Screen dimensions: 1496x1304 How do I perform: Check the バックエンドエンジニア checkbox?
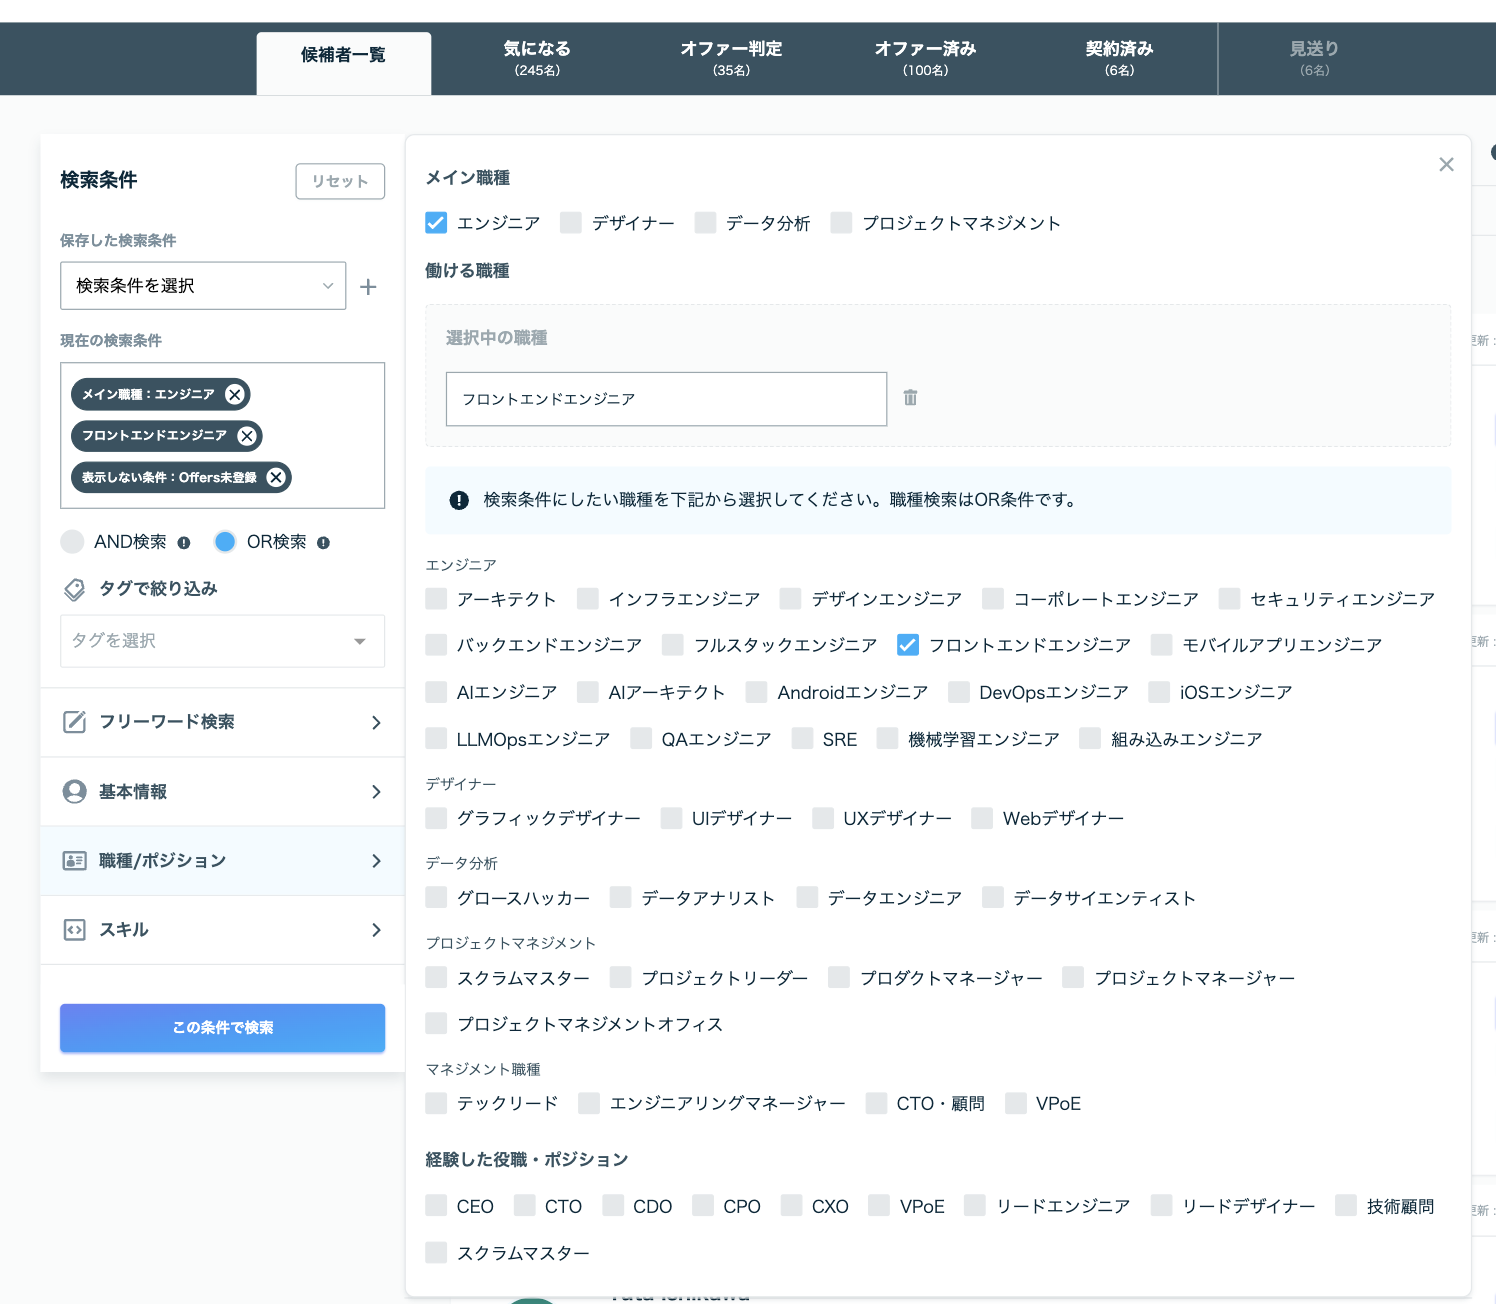pos(436,645)
